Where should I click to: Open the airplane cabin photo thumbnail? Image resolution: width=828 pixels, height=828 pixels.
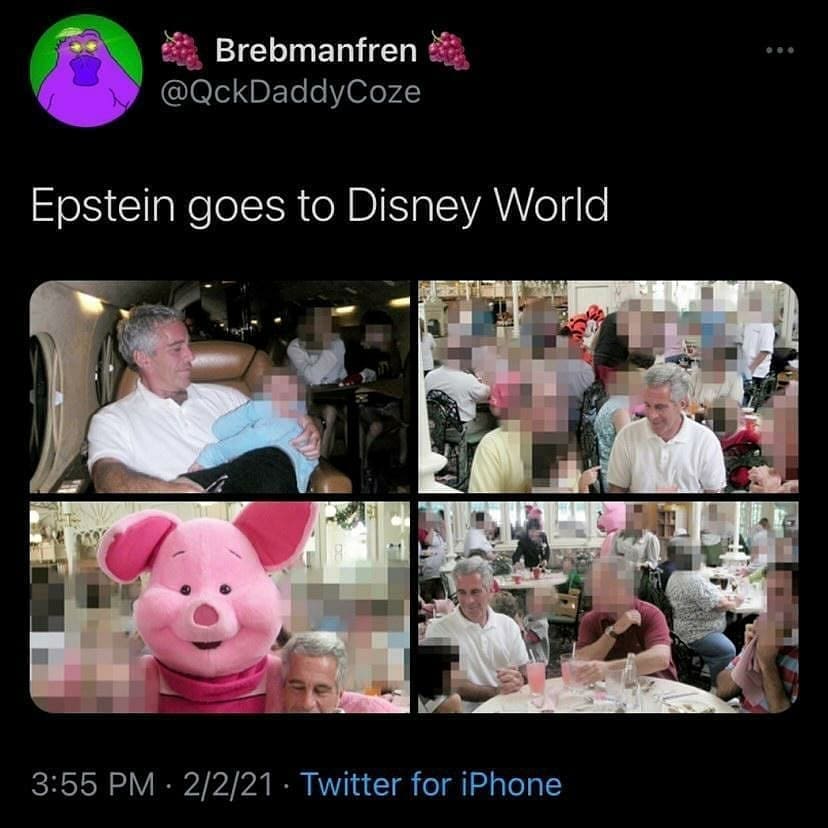tap(220, 387)
